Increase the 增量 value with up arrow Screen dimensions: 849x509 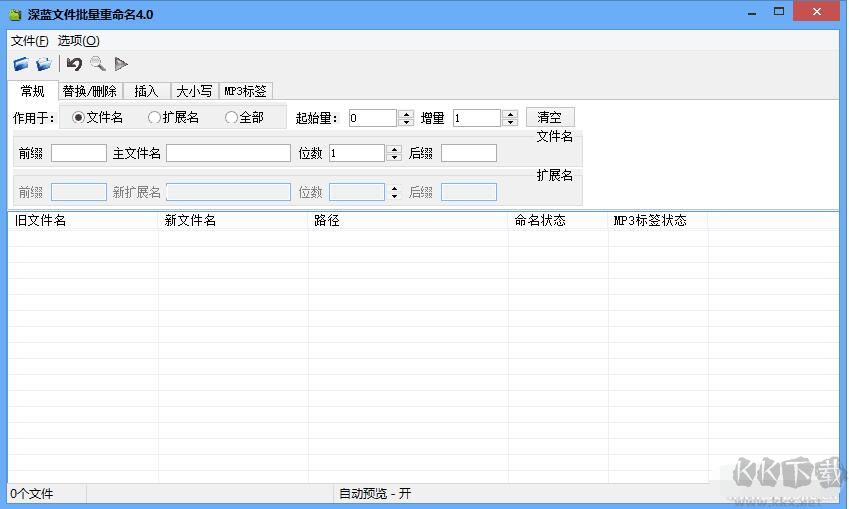point(510,114)
